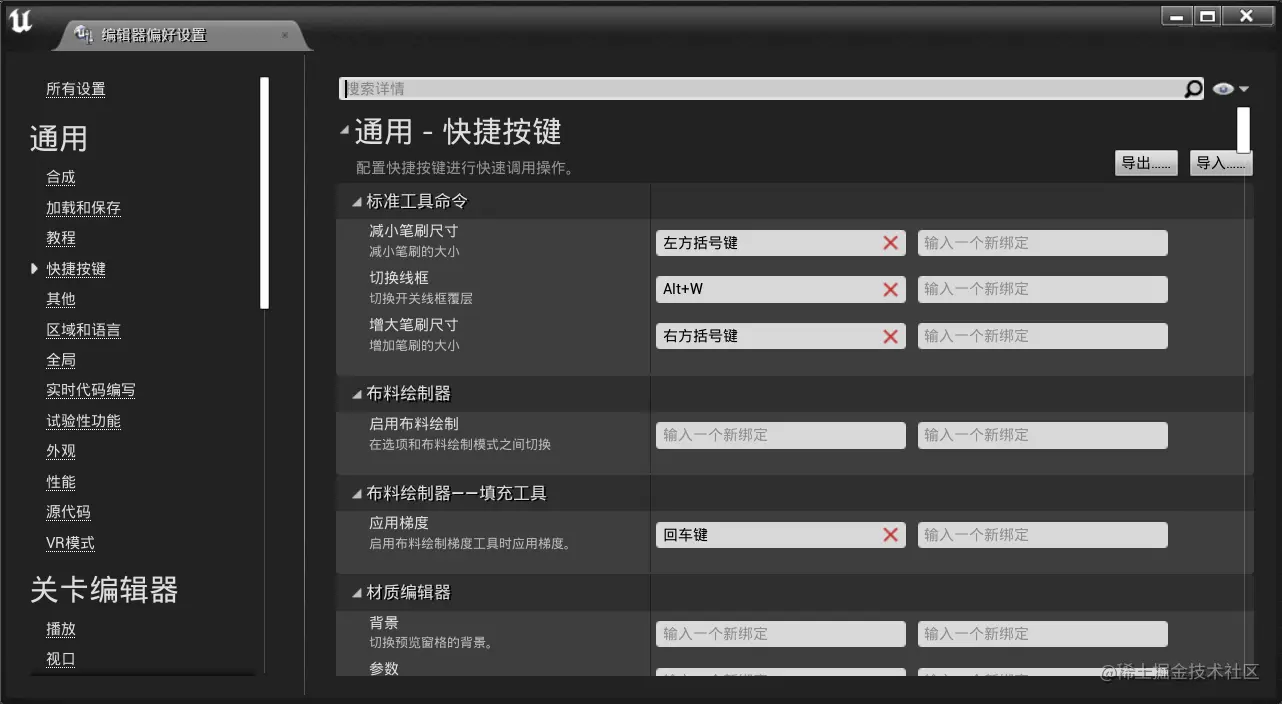Click the search magnifier icon
The image size is (1282, 704).
(1193, 89)
